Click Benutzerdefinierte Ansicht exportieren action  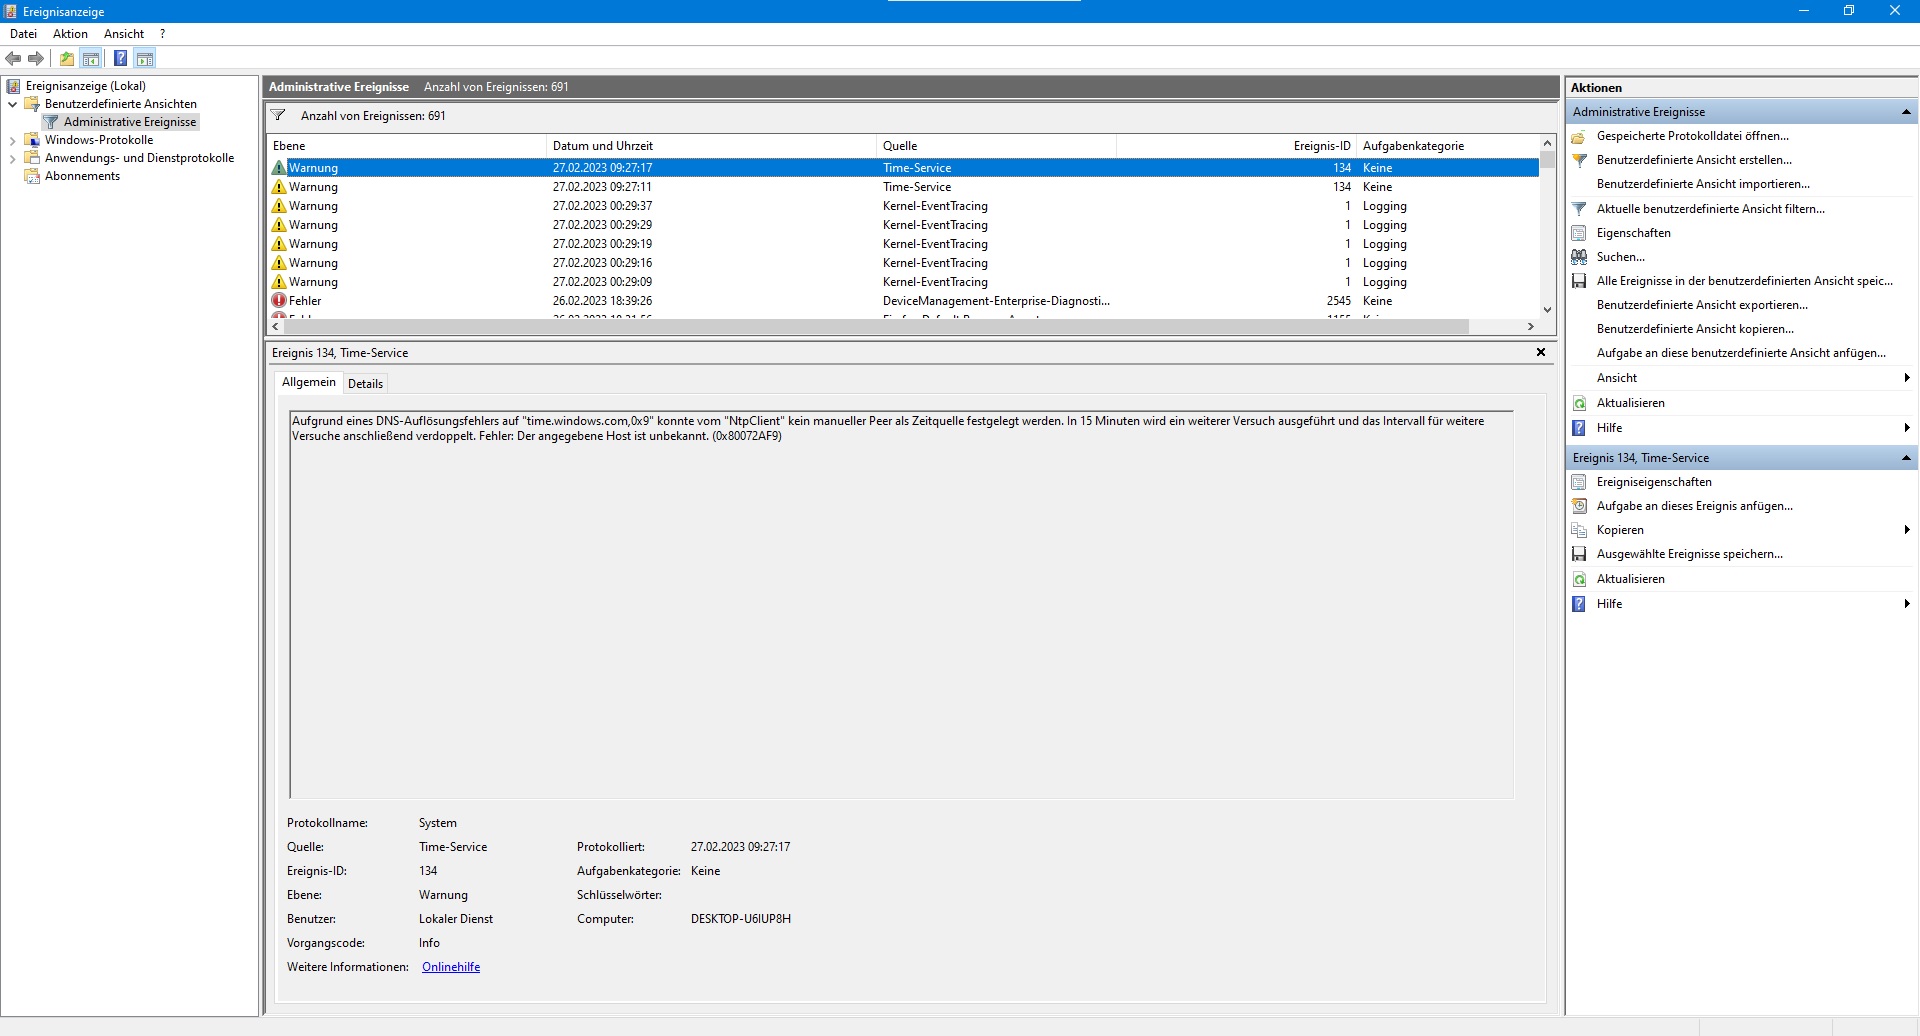(1702, 305)
